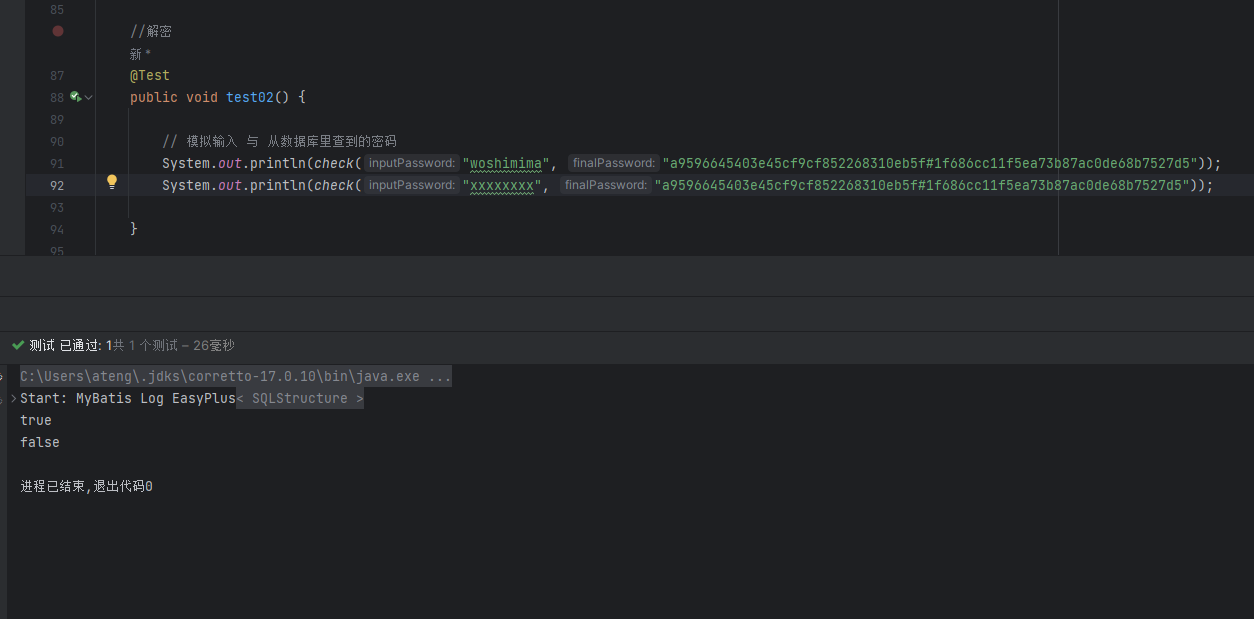Click the run test gutter icon for test02
Viewport: 1254px width, 619px height.
75,97
